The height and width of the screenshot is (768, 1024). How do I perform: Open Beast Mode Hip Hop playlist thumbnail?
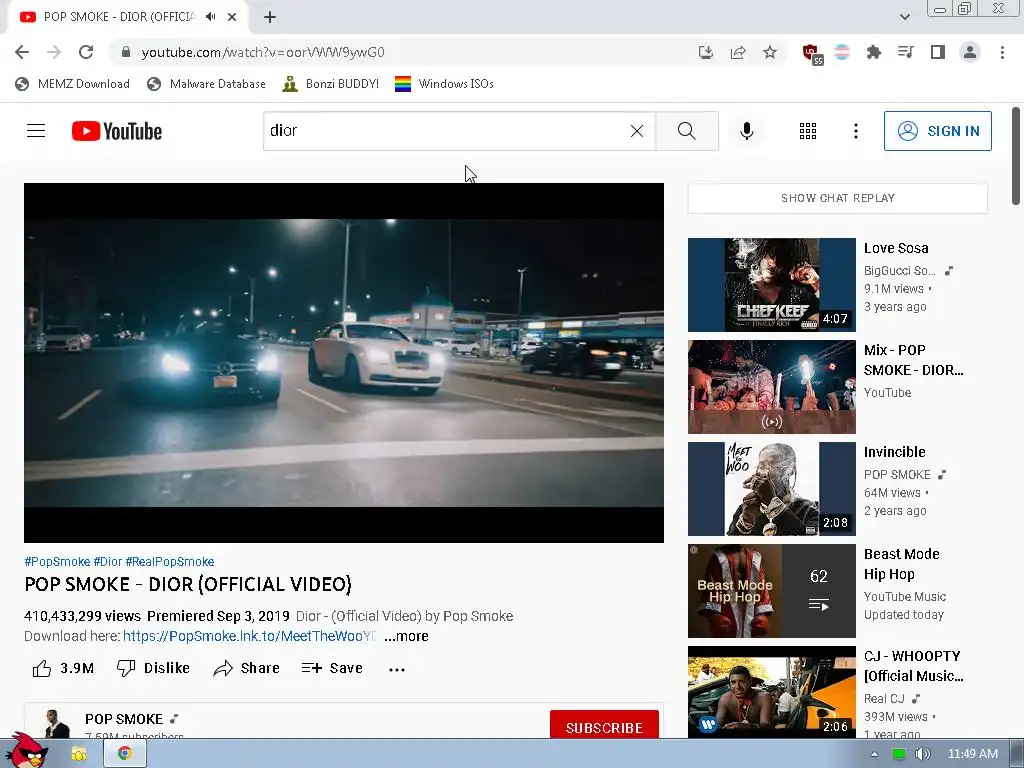click(771, 590)
